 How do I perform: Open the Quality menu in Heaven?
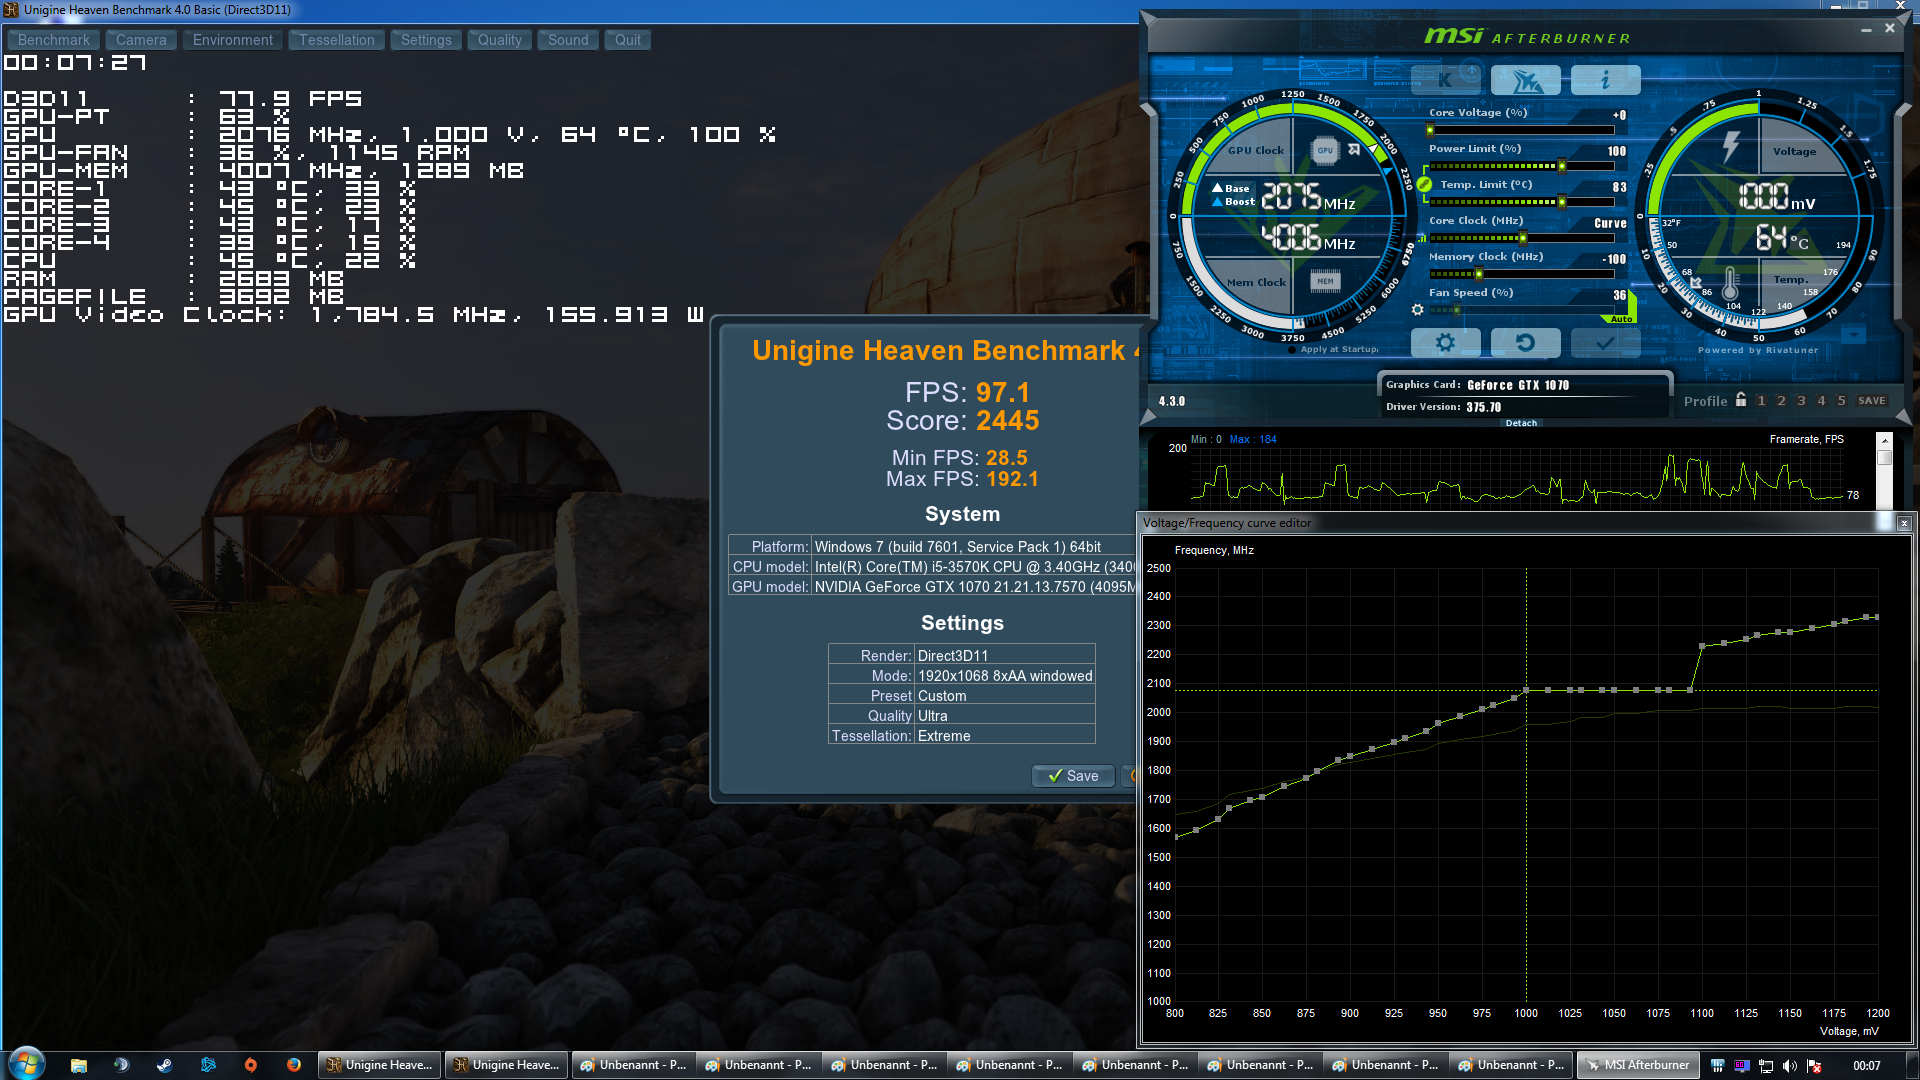[499, 40]
